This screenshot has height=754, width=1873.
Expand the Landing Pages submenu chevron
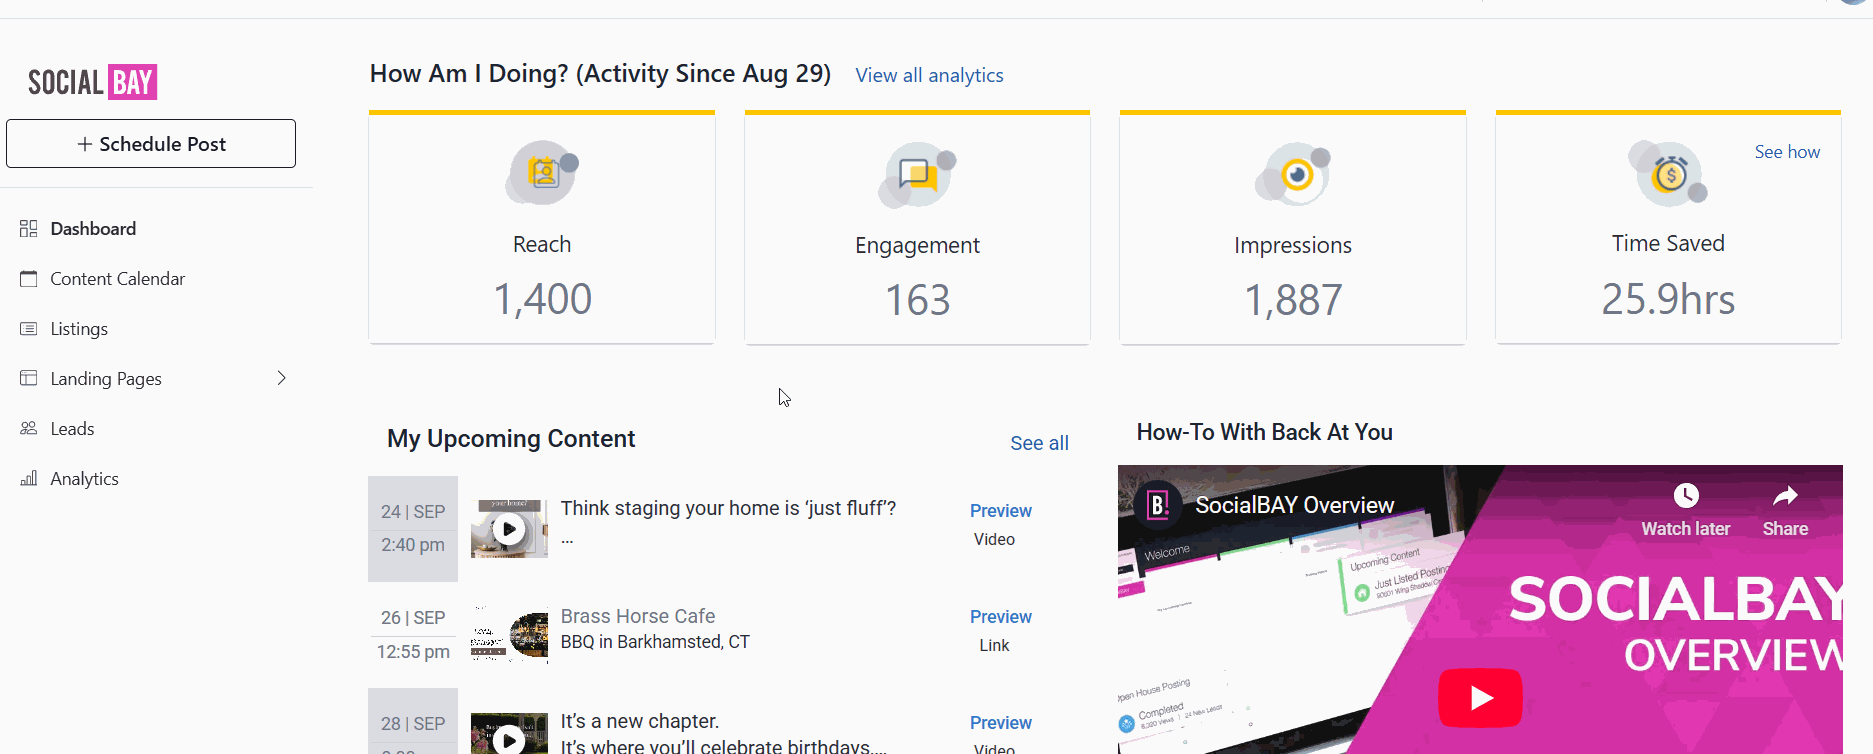[x=282, y=378]
